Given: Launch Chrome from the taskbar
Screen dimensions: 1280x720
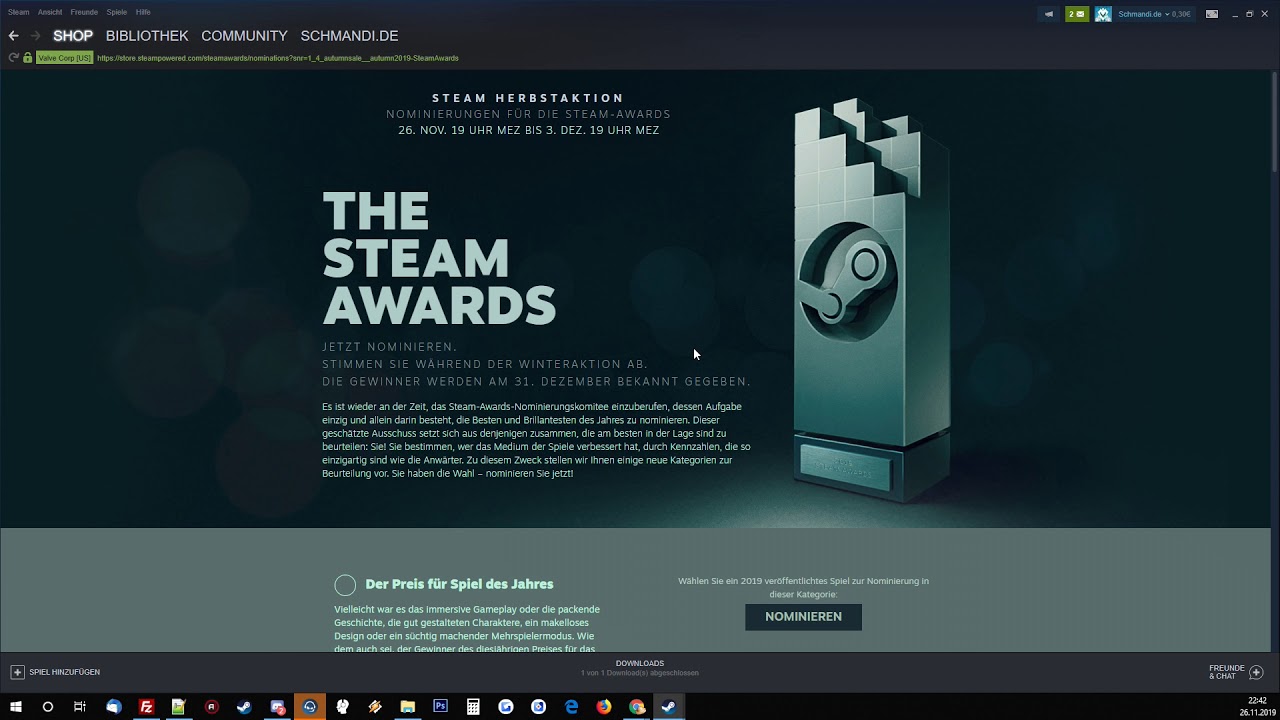Looking at the screenshot, I should click(637, 706).
